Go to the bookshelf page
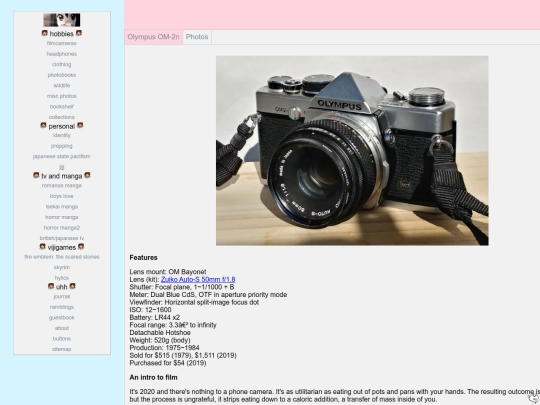This screenshot has width=540, height=405. (x=62, y=107)
